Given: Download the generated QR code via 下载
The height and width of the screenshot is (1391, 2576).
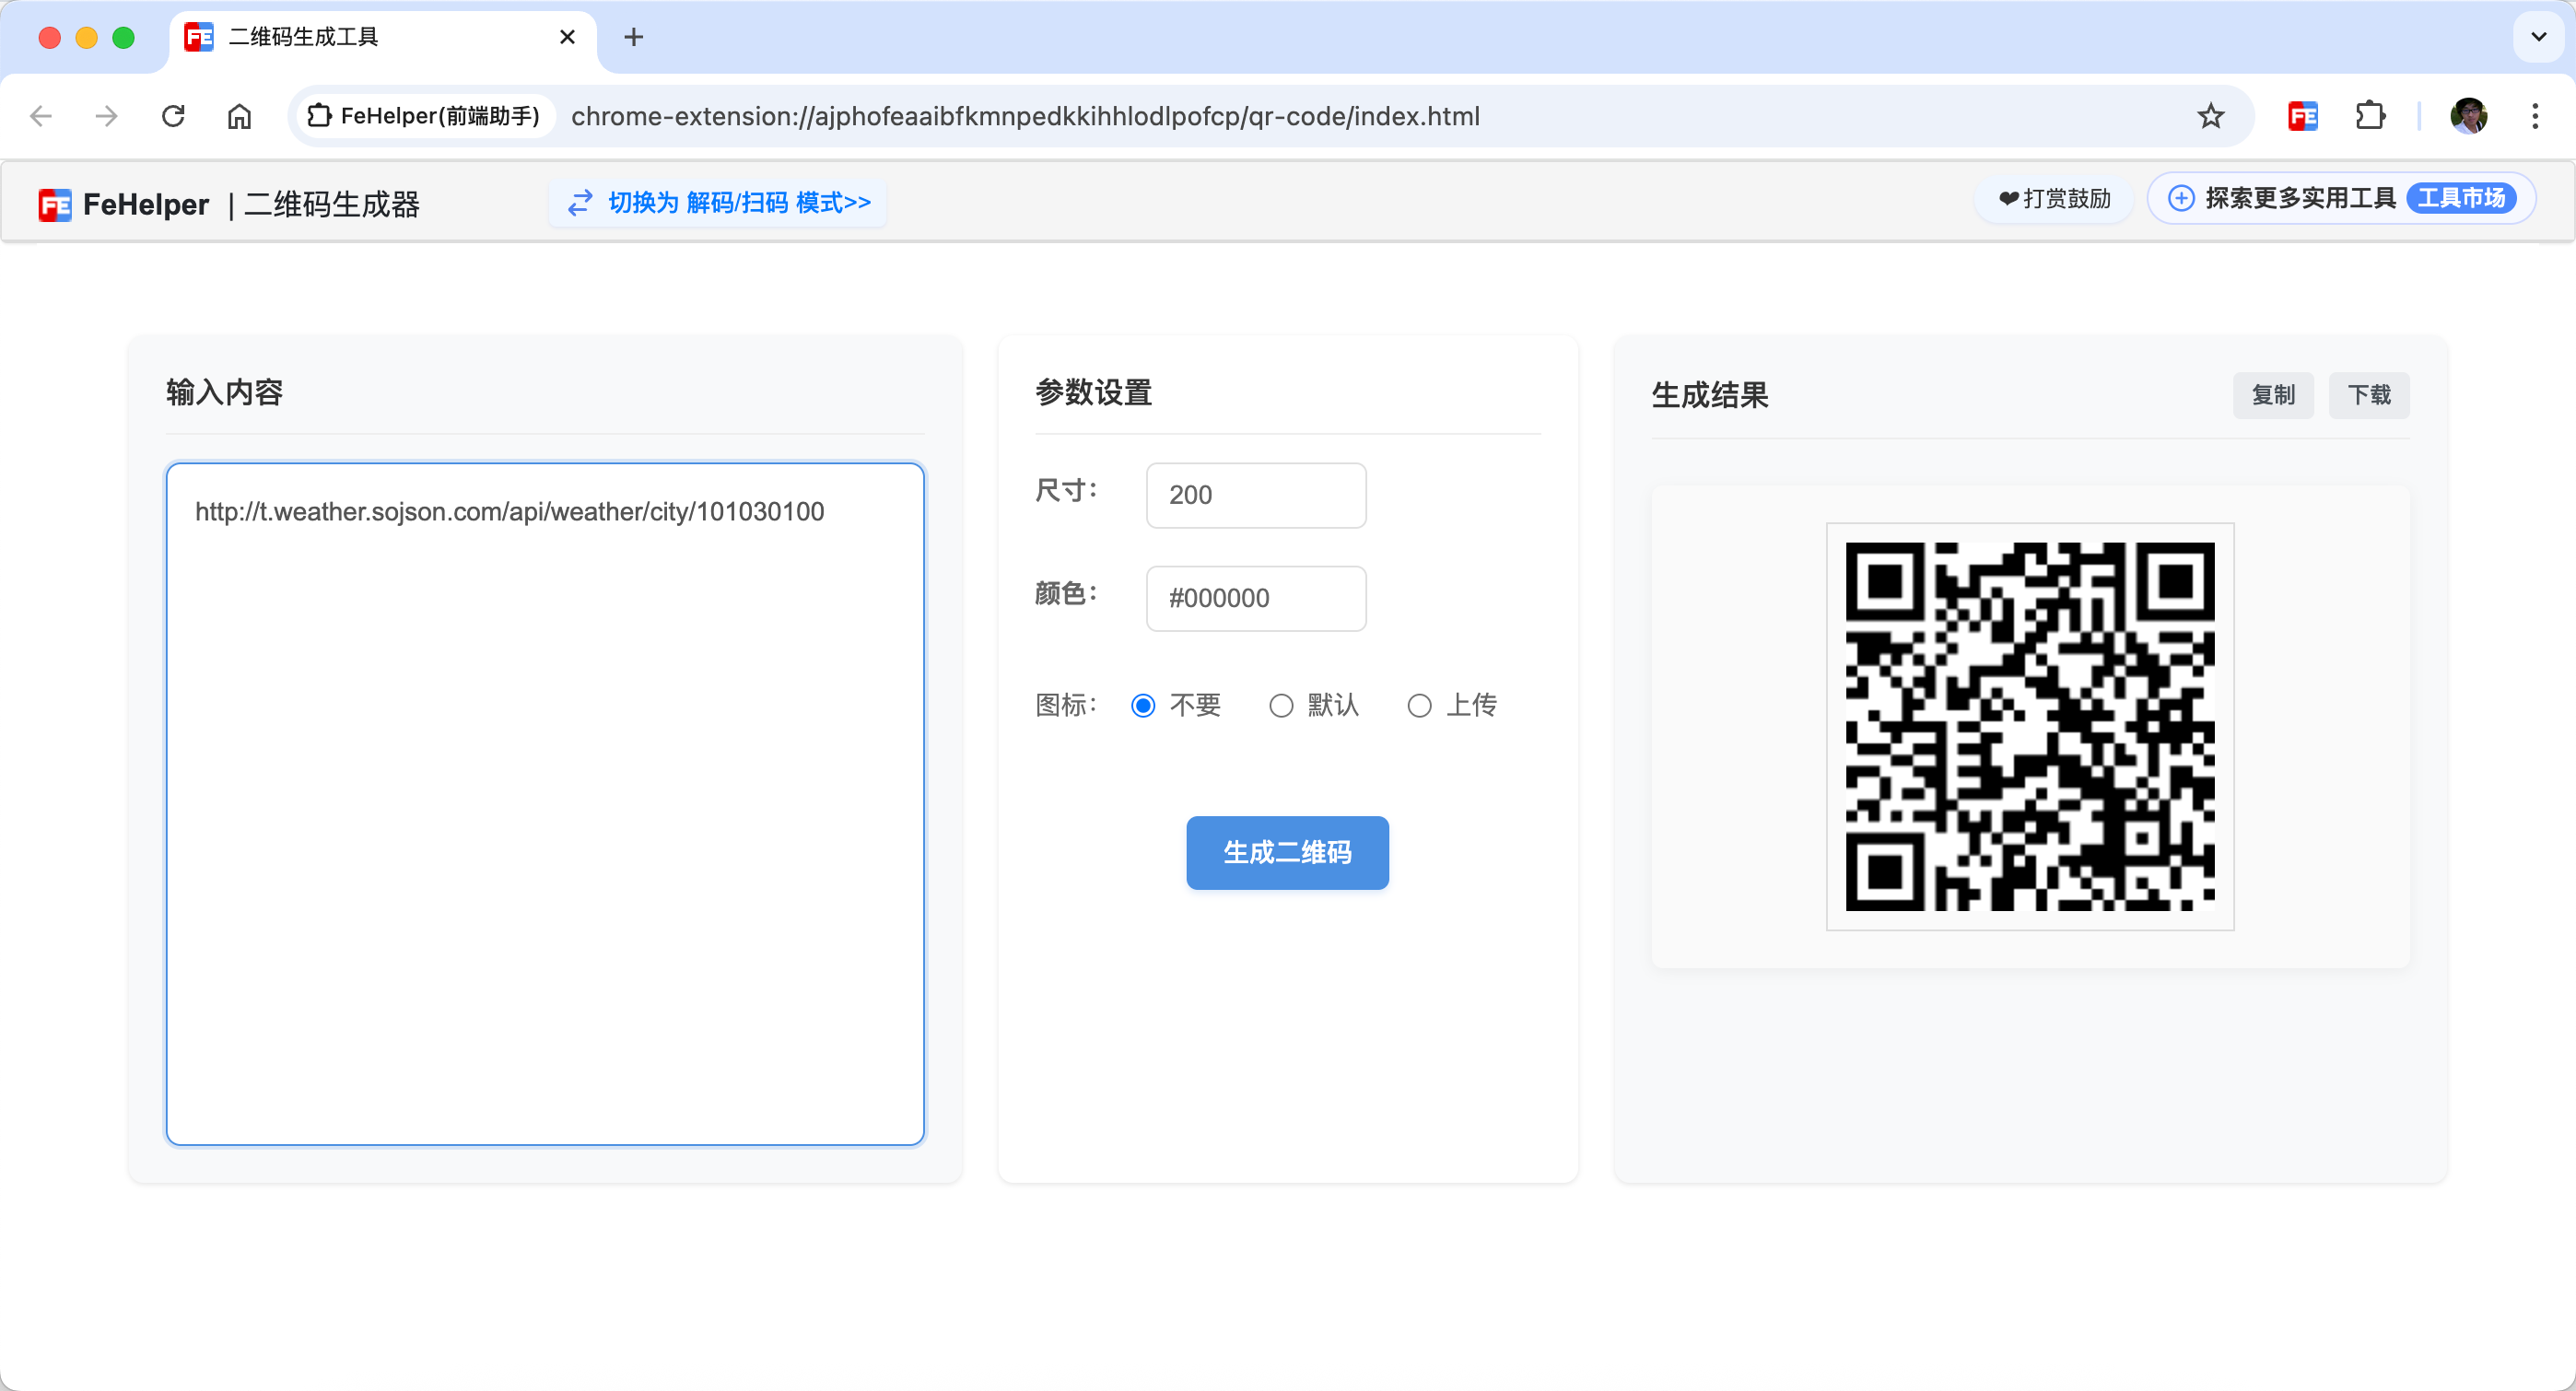Looking at the screenshot, I should (2368, 395).
